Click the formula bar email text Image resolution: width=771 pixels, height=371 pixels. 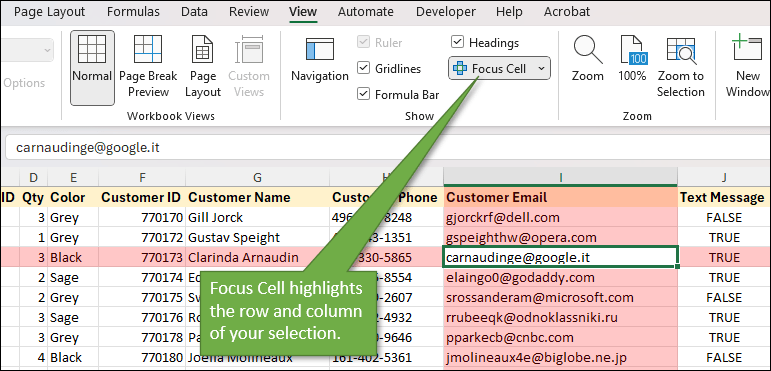pos(88,147)
